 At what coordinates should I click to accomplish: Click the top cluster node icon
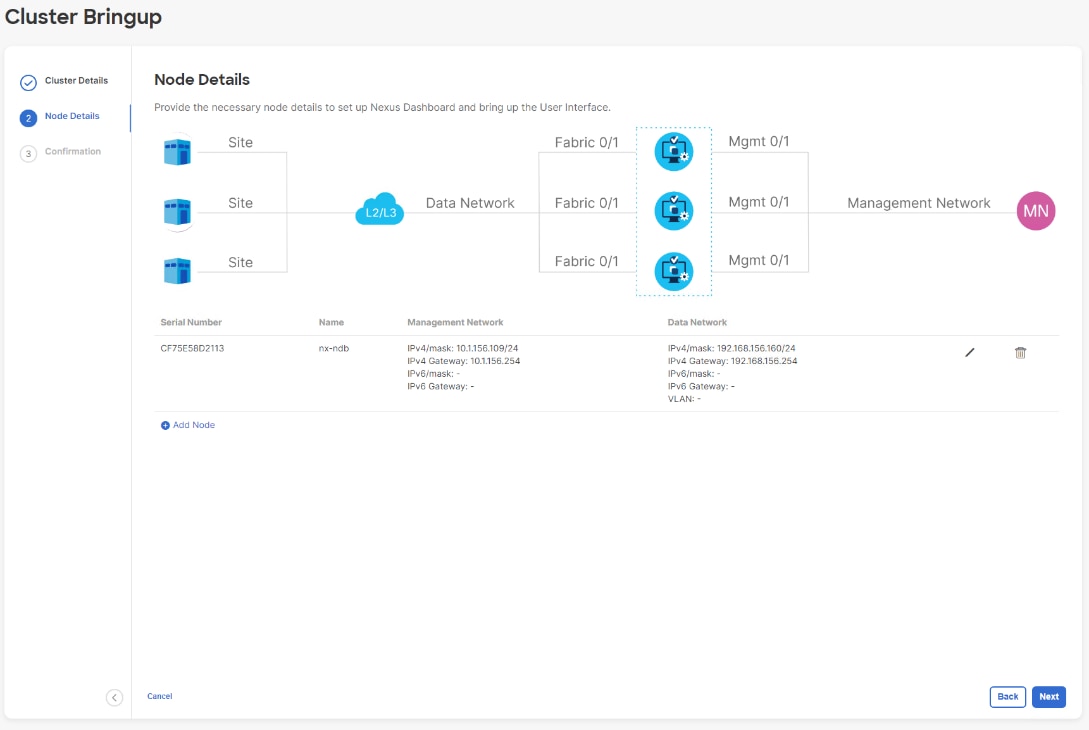(673, 152)
